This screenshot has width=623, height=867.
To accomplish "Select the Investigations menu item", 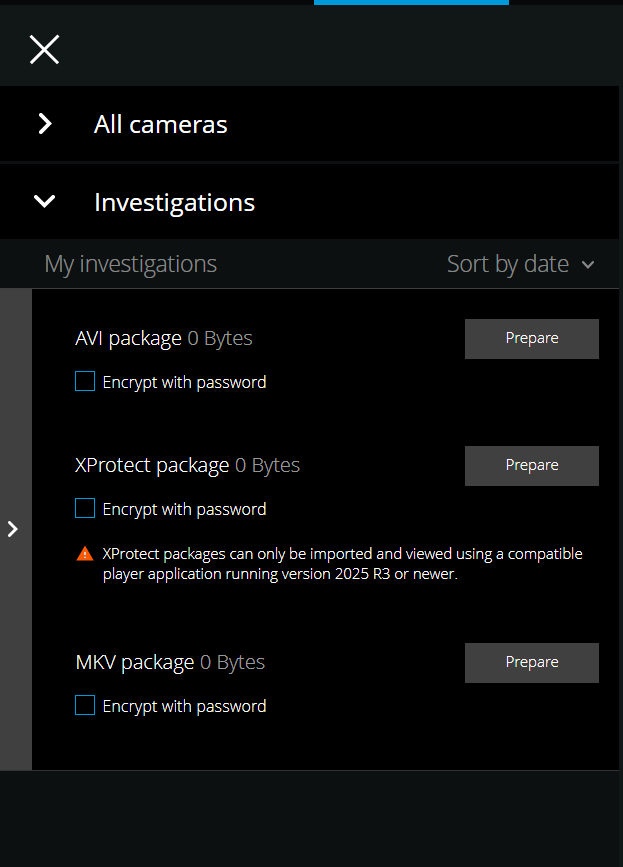I will [310, 202].
